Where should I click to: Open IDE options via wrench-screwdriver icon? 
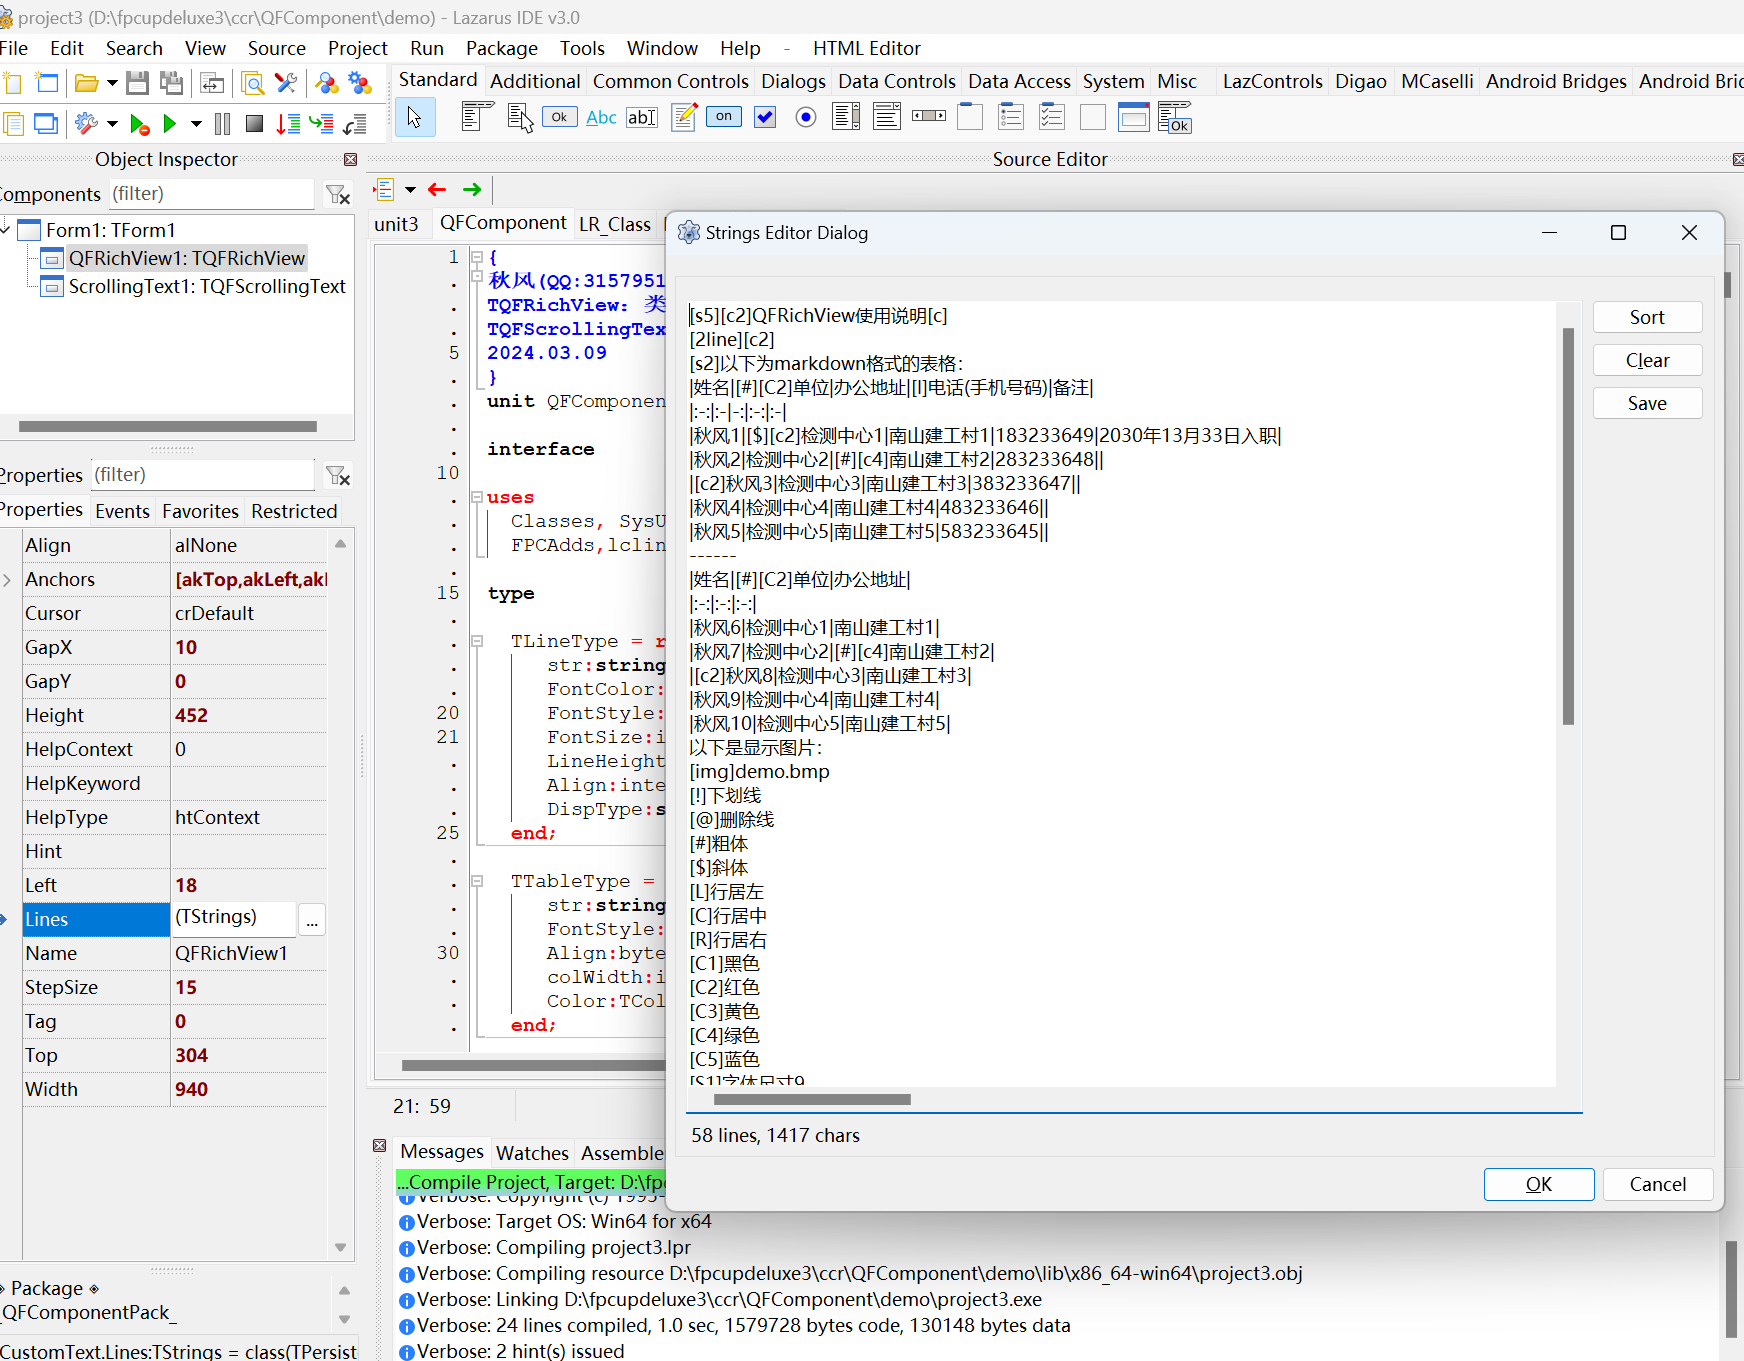tap(287, 83)
